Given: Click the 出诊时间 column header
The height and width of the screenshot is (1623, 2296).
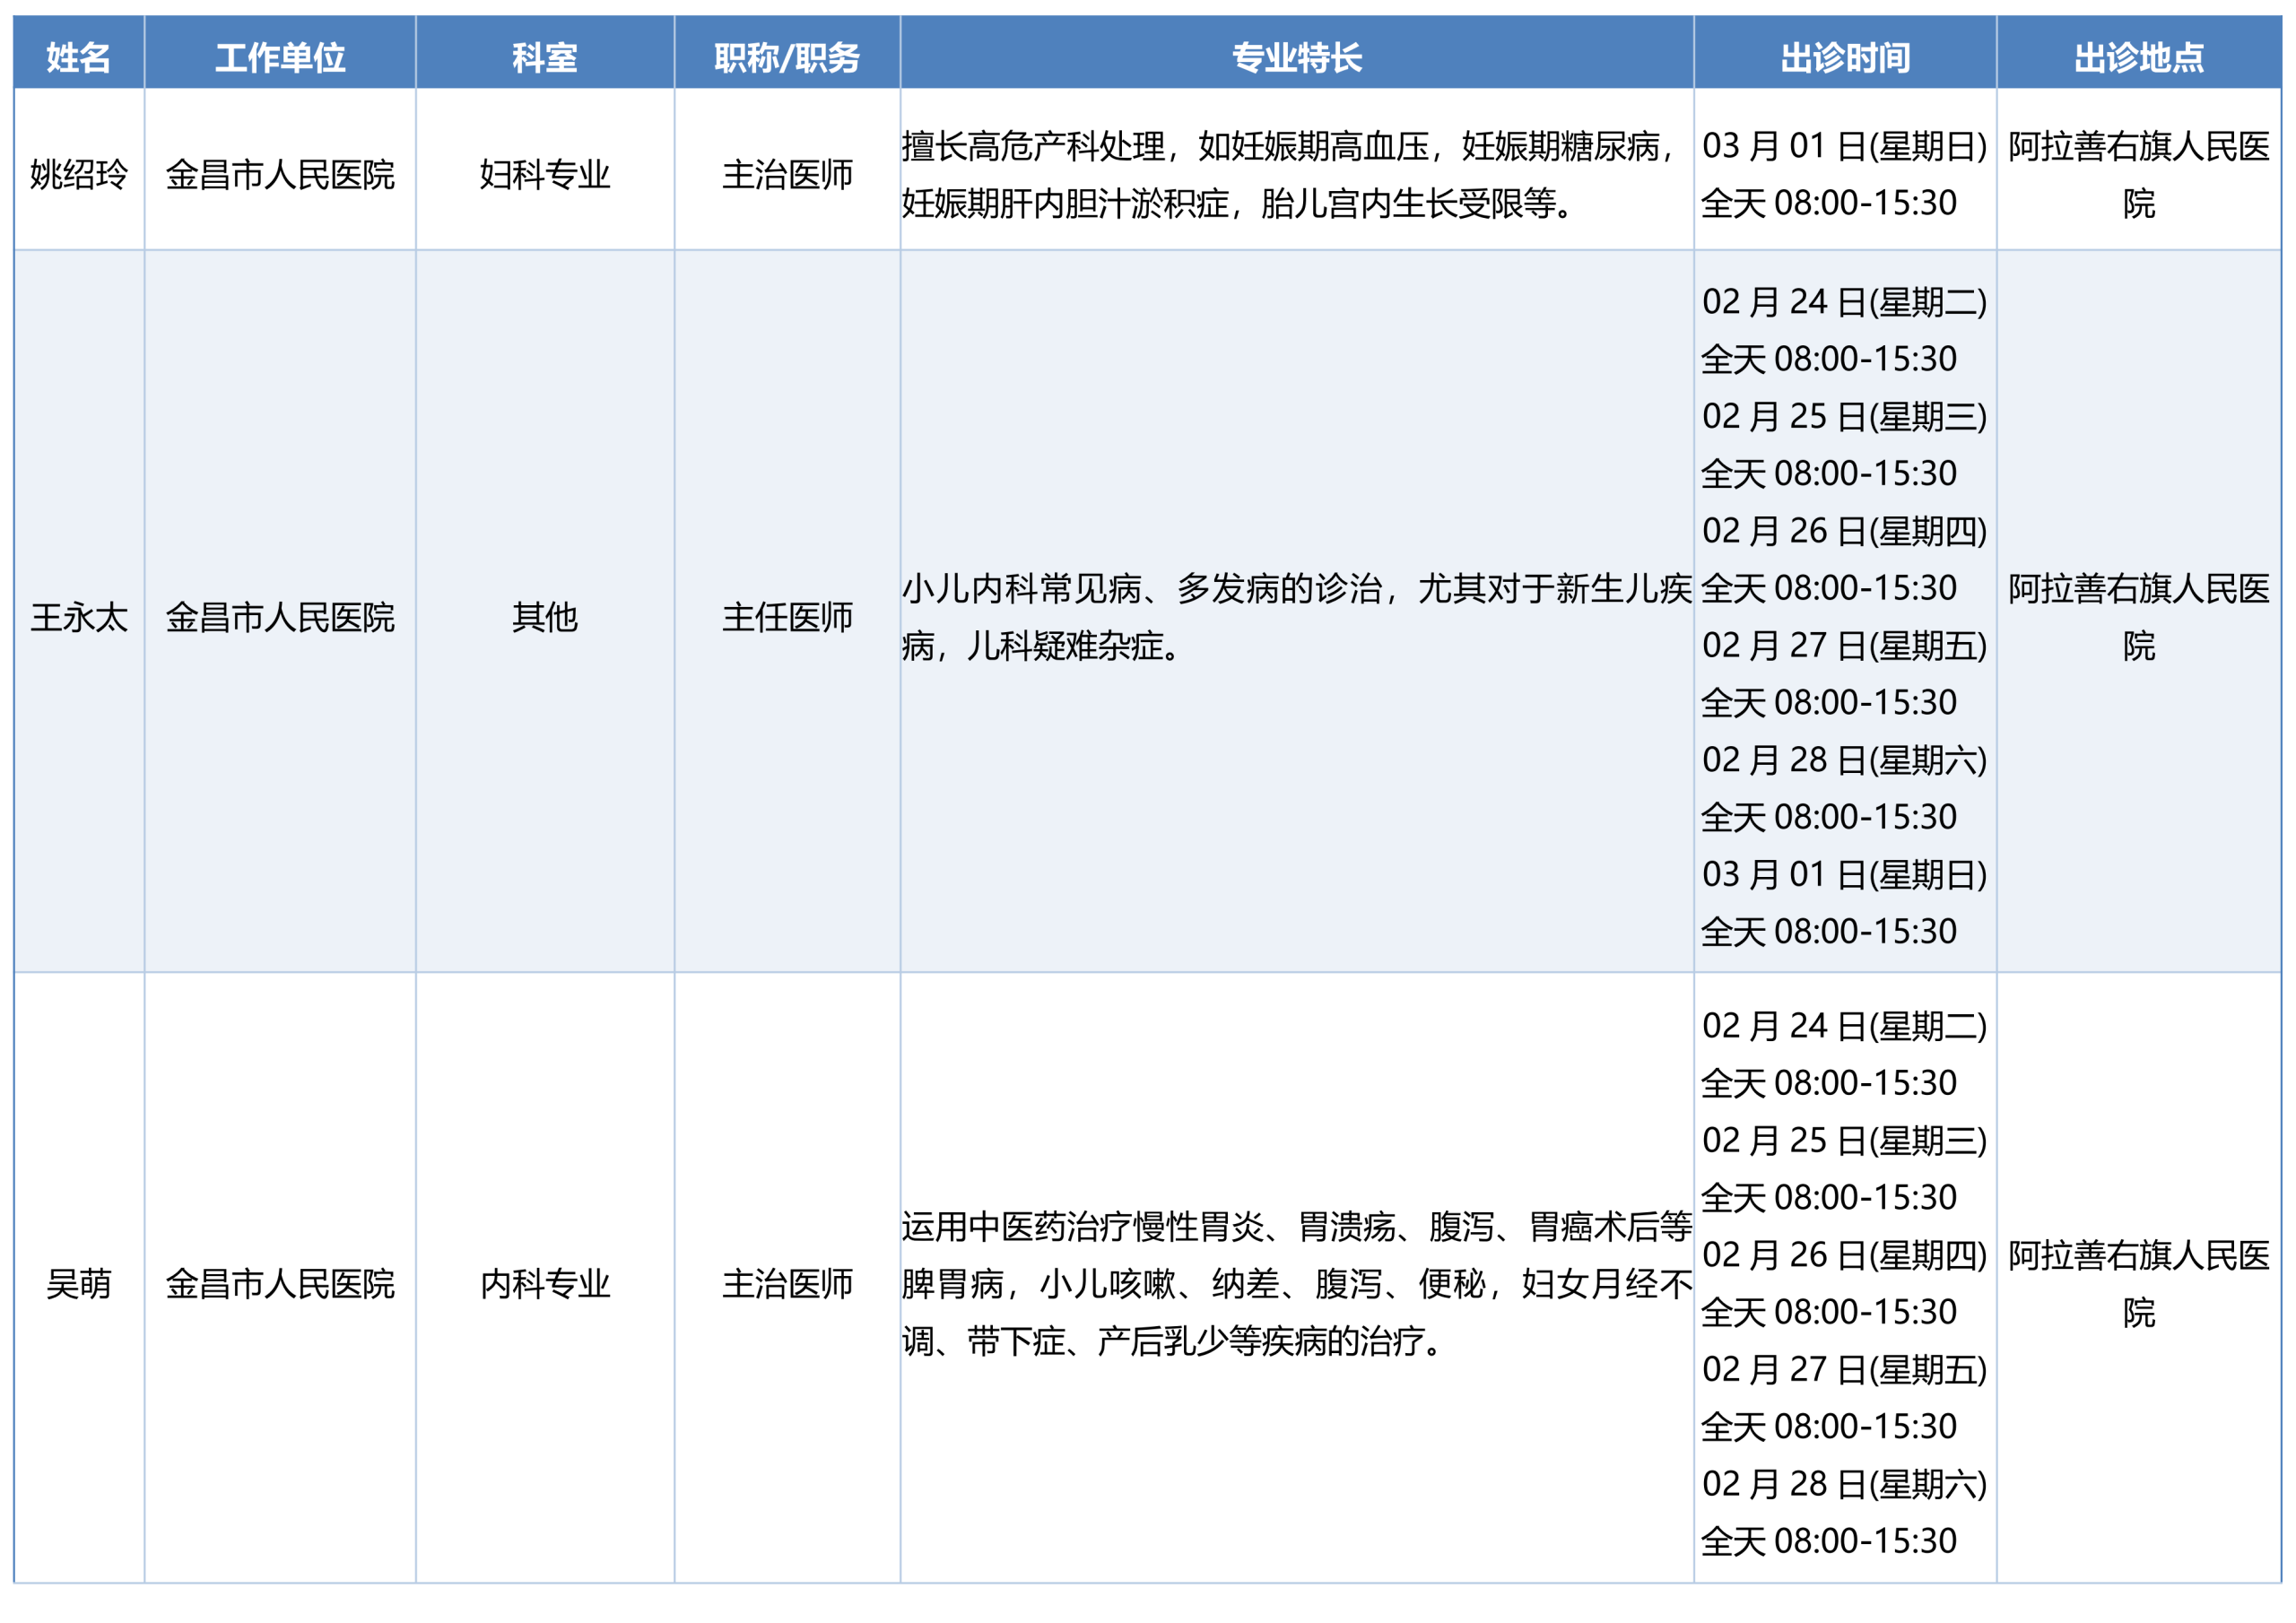Looking at the screenshot, I should pyautogui.click(x=1845, y=57).
